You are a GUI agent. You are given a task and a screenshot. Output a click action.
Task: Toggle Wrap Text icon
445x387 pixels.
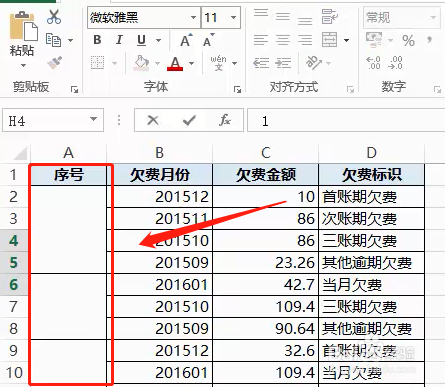point(330,17)
